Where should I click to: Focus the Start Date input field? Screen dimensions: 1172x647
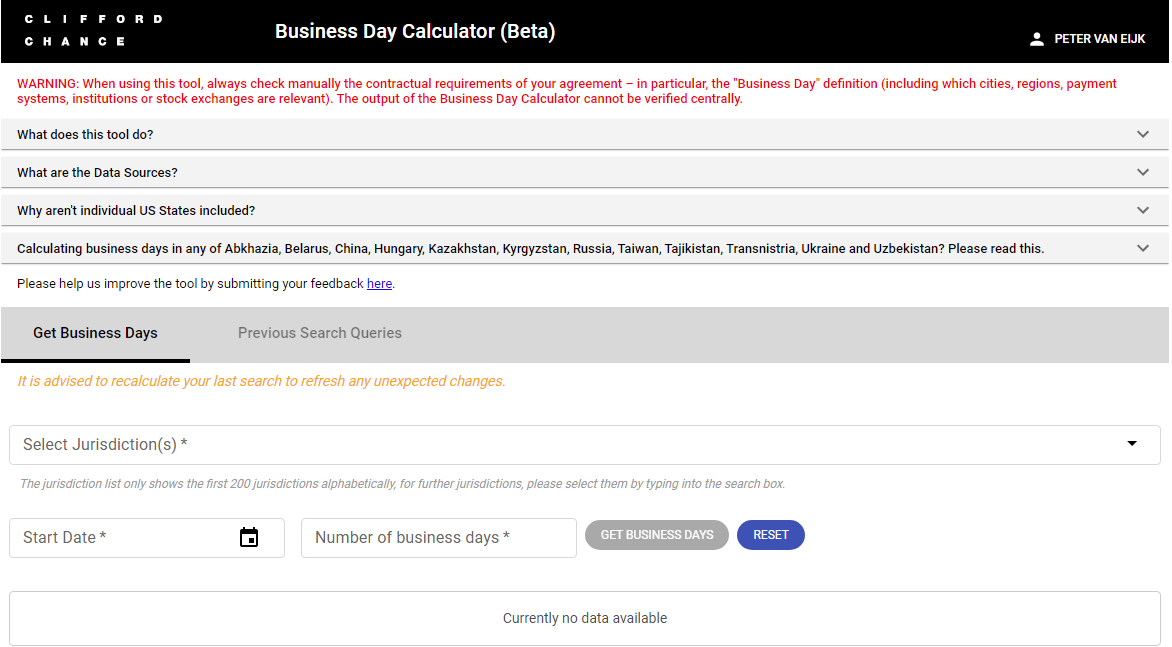pos(146,538)
